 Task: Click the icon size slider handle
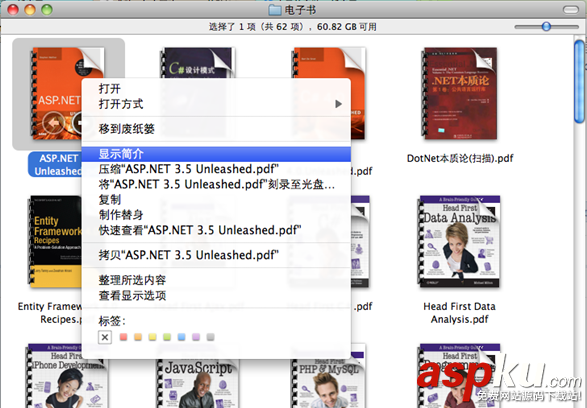pos(546,27)
